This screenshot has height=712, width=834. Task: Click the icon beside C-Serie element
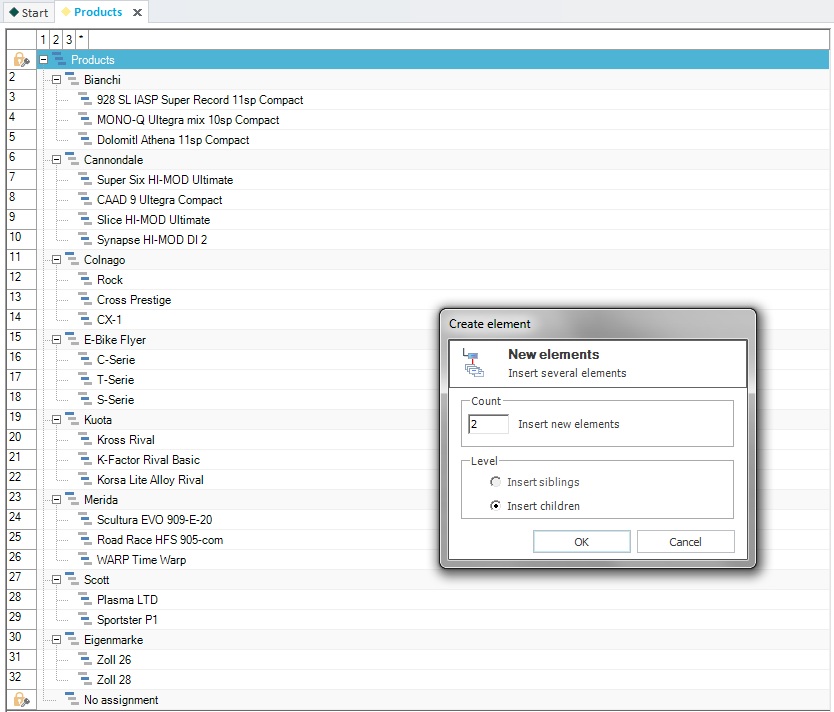[85, 359]
